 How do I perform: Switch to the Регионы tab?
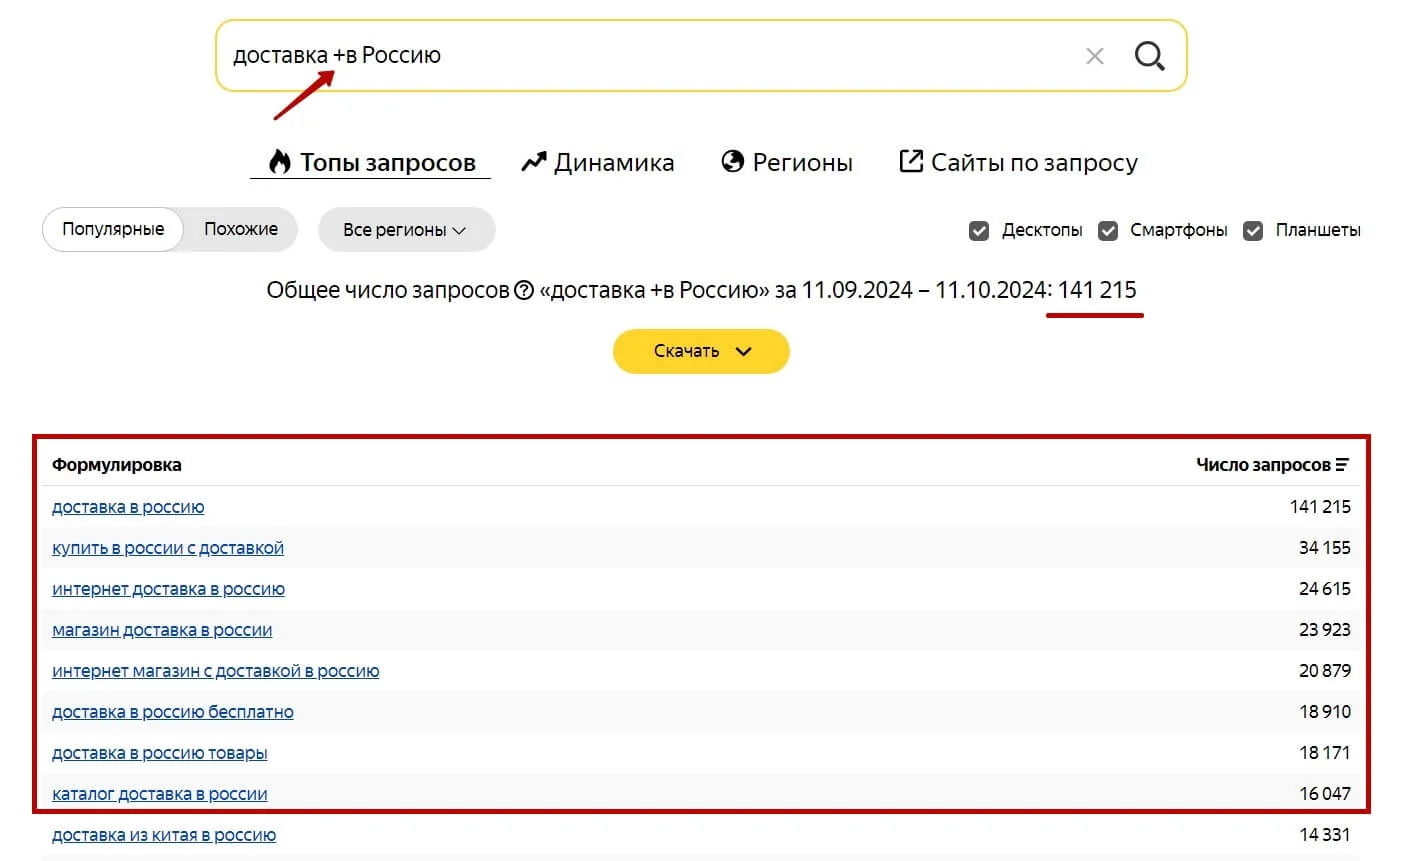802,163
